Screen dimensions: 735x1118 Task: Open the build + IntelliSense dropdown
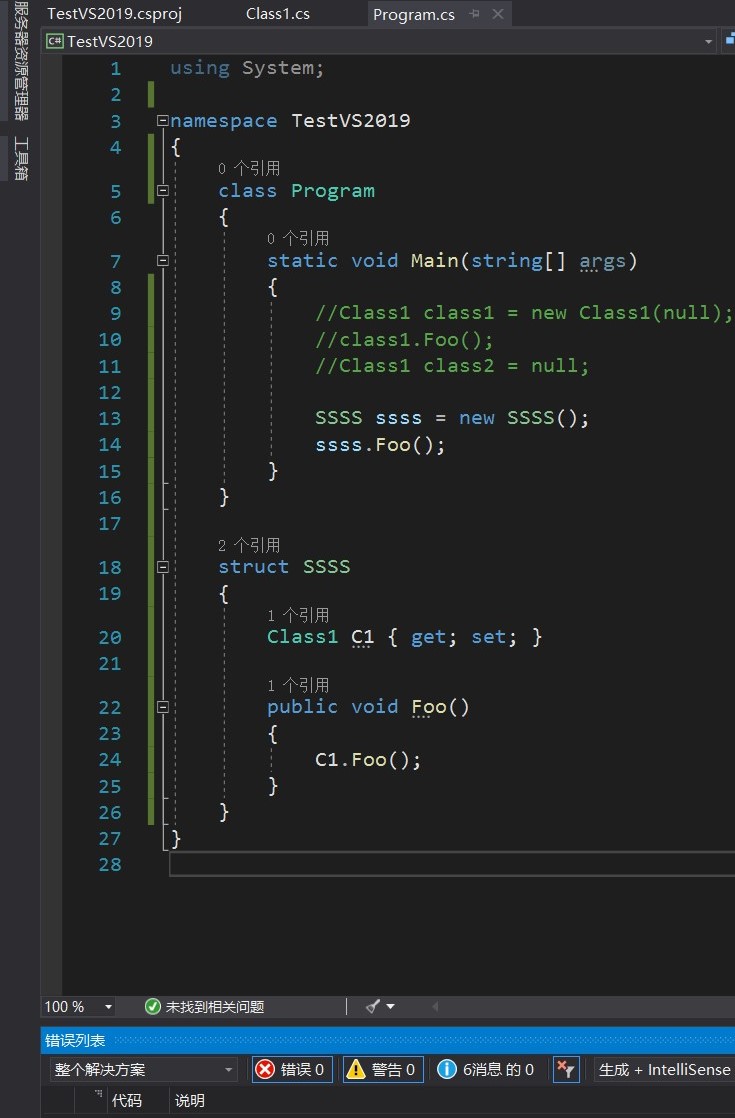coord(664,1070)
